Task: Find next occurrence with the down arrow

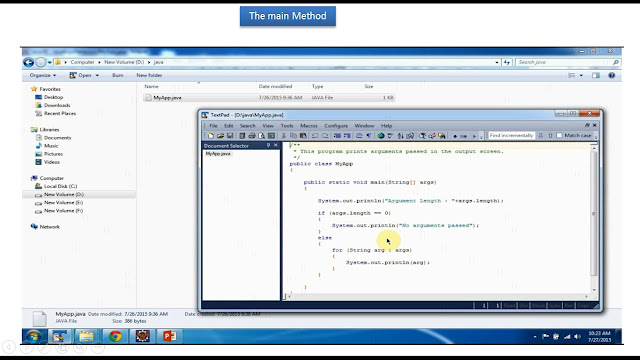Action: pyautogui.click(x=541, y=136)
